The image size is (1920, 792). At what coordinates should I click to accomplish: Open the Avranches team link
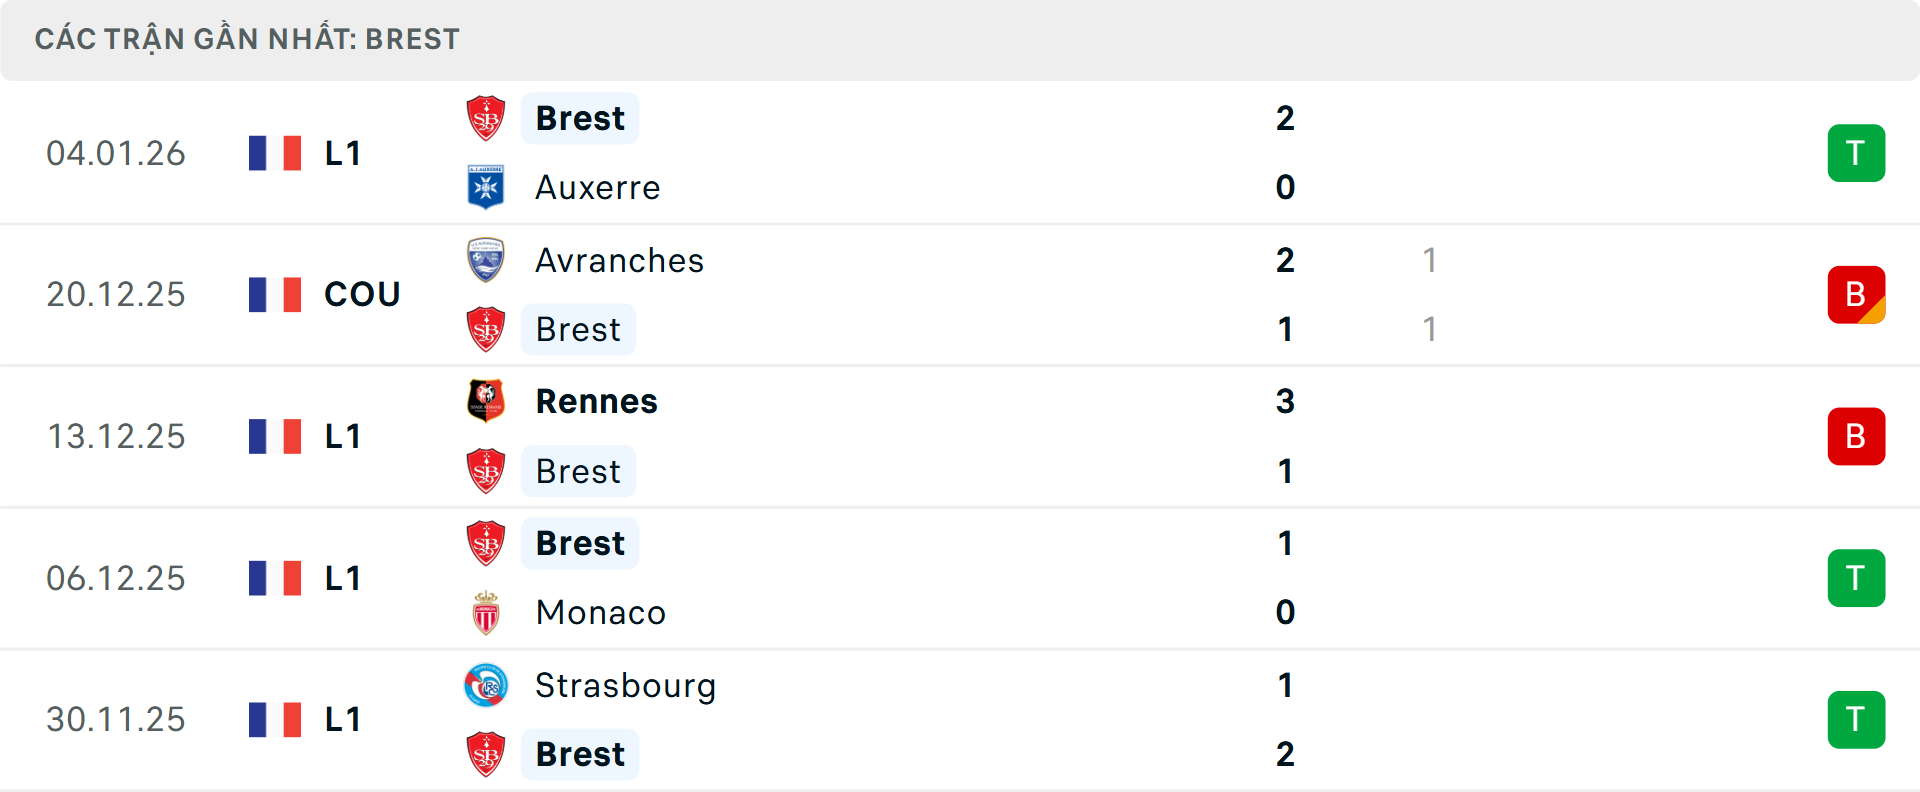pos(620,261)
